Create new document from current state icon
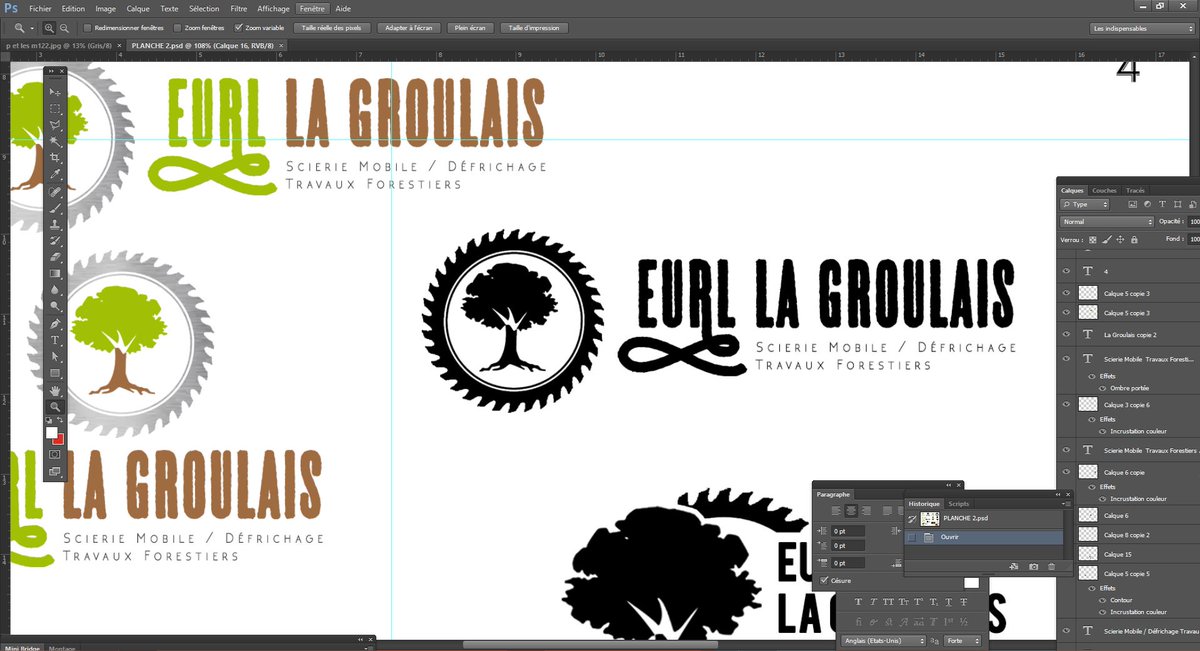The height and width of the screenshot is (651, 1200). point(1014,567)
